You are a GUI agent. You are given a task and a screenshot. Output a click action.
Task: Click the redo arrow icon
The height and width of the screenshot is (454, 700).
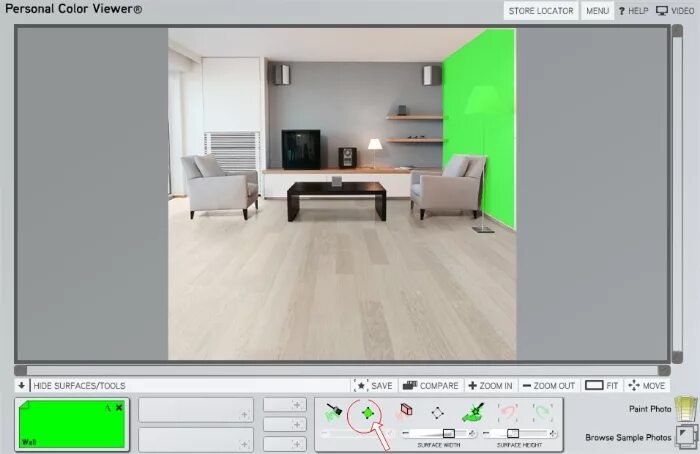[x=542, y=412]
